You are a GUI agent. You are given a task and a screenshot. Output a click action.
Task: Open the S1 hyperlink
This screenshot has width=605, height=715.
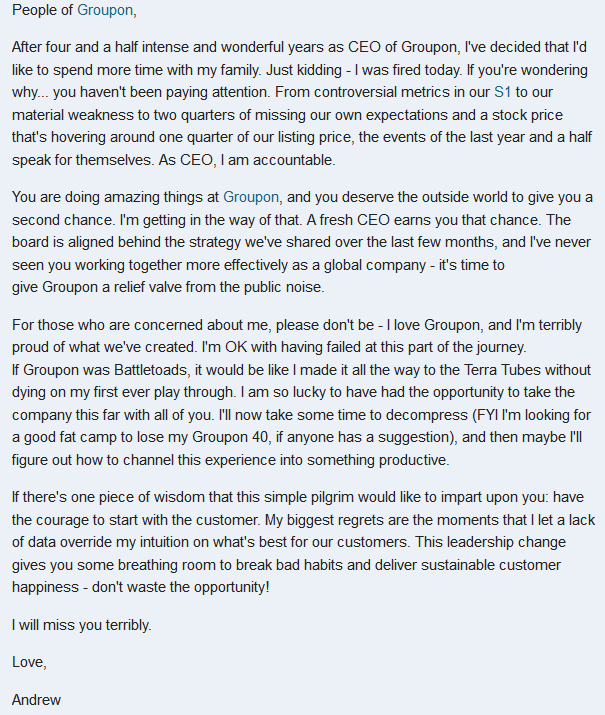502,92
